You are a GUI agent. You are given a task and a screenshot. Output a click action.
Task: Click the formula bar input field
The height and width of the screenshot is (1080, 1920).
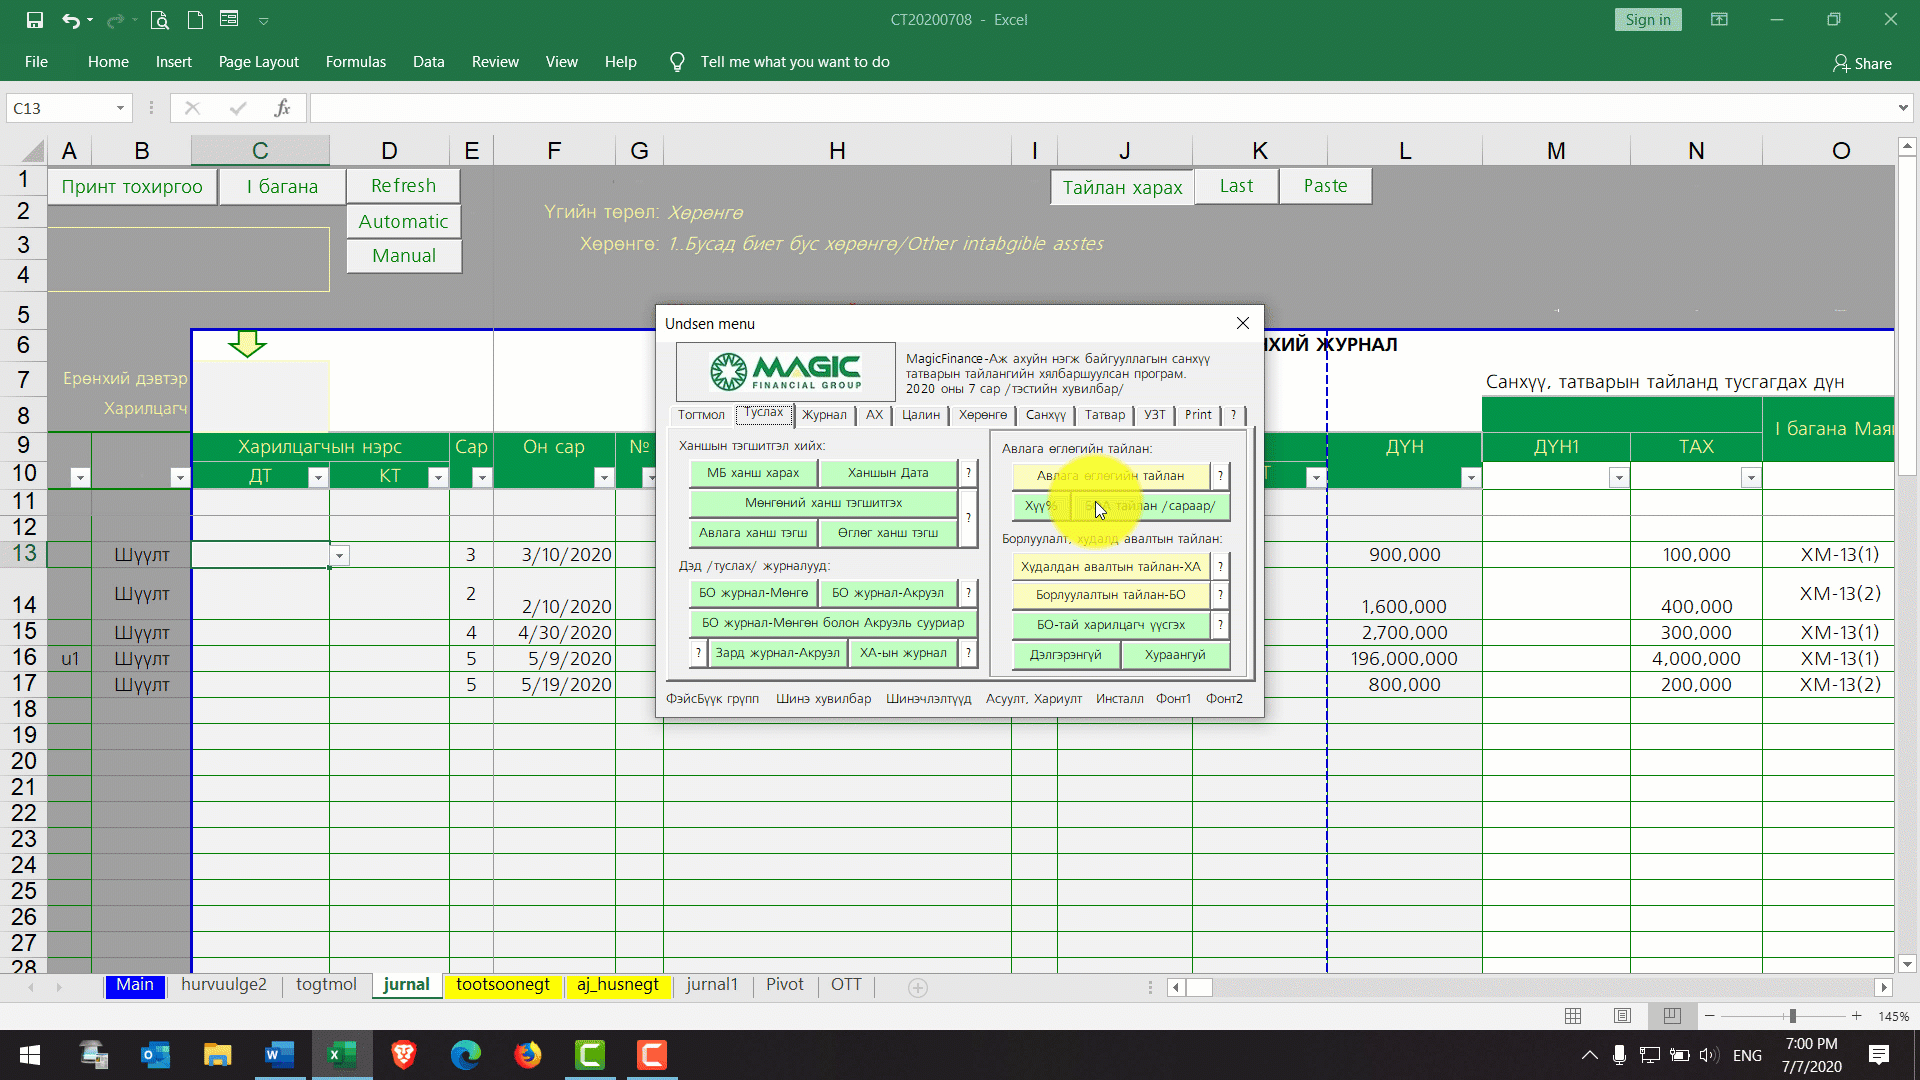1100,108
